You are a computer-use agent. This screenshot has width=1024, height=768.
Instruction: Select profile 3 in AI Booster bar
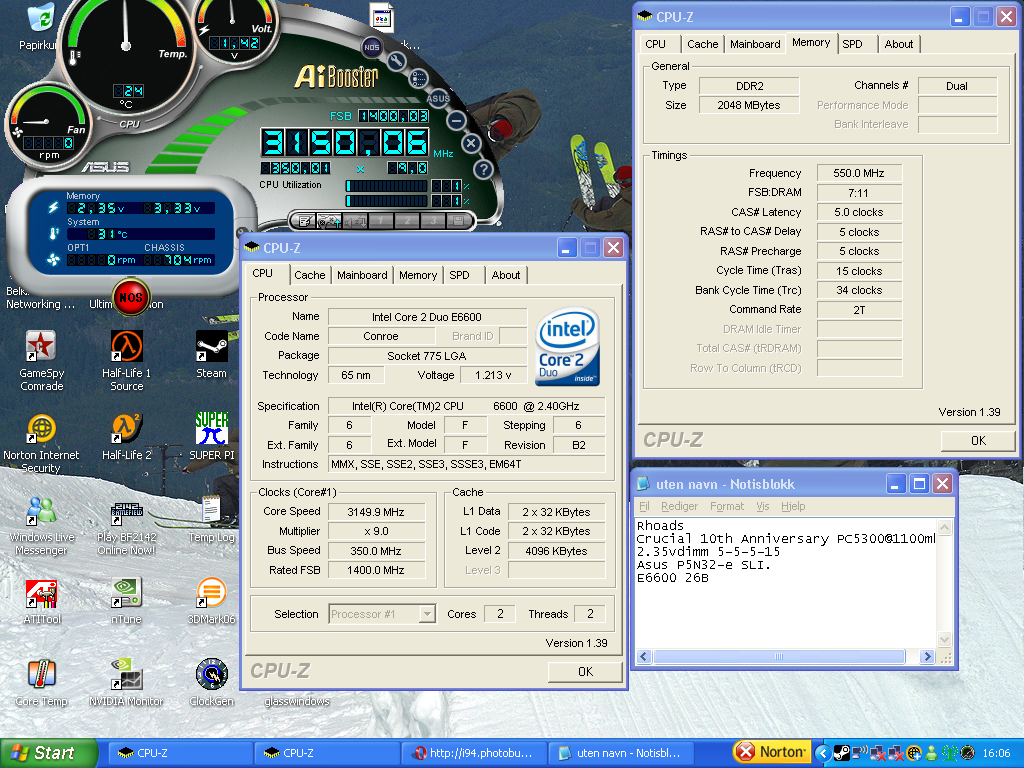tap(433, 221)
